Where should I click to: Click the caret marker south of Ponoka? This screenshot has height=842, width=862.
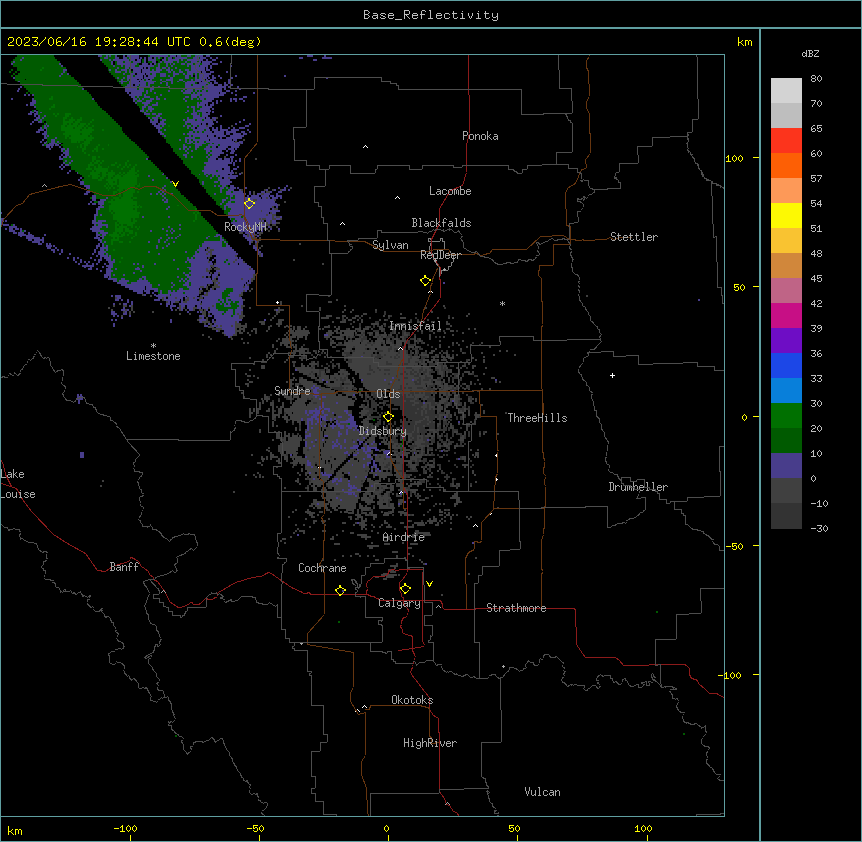tap(366, 147)
